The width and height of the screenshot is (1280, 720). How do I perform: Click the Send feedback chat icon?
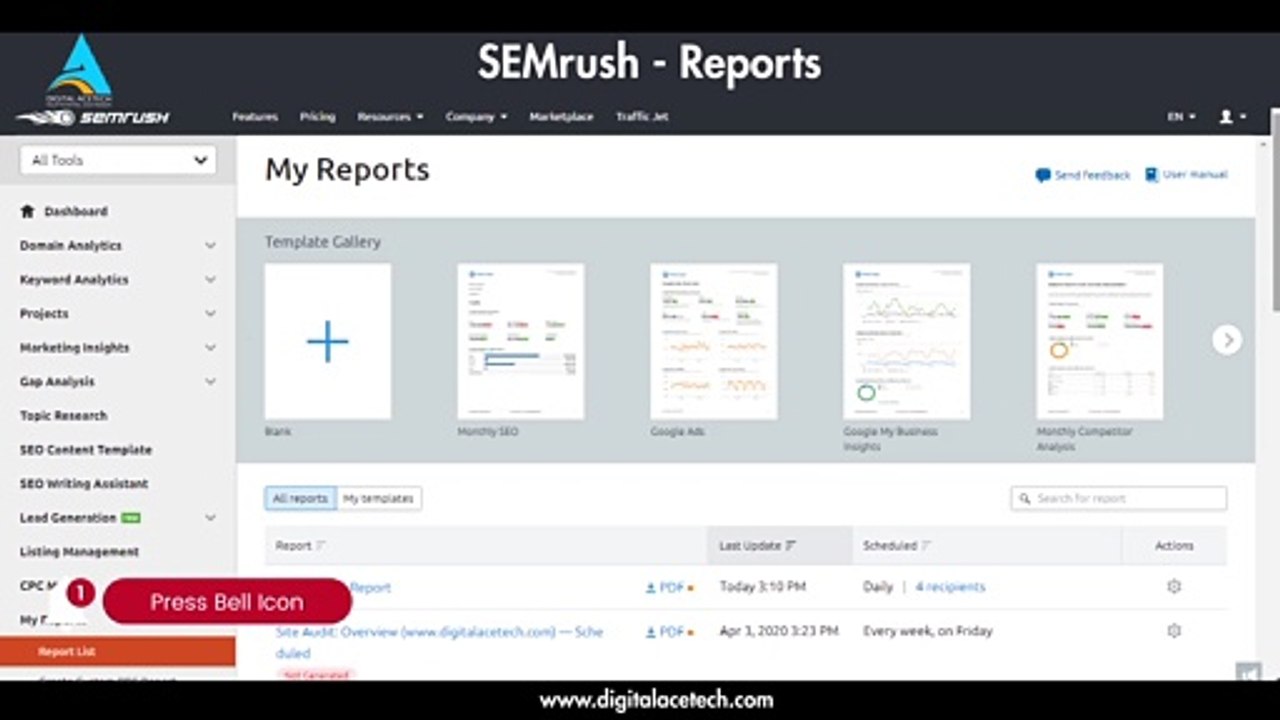[1043, 175]
